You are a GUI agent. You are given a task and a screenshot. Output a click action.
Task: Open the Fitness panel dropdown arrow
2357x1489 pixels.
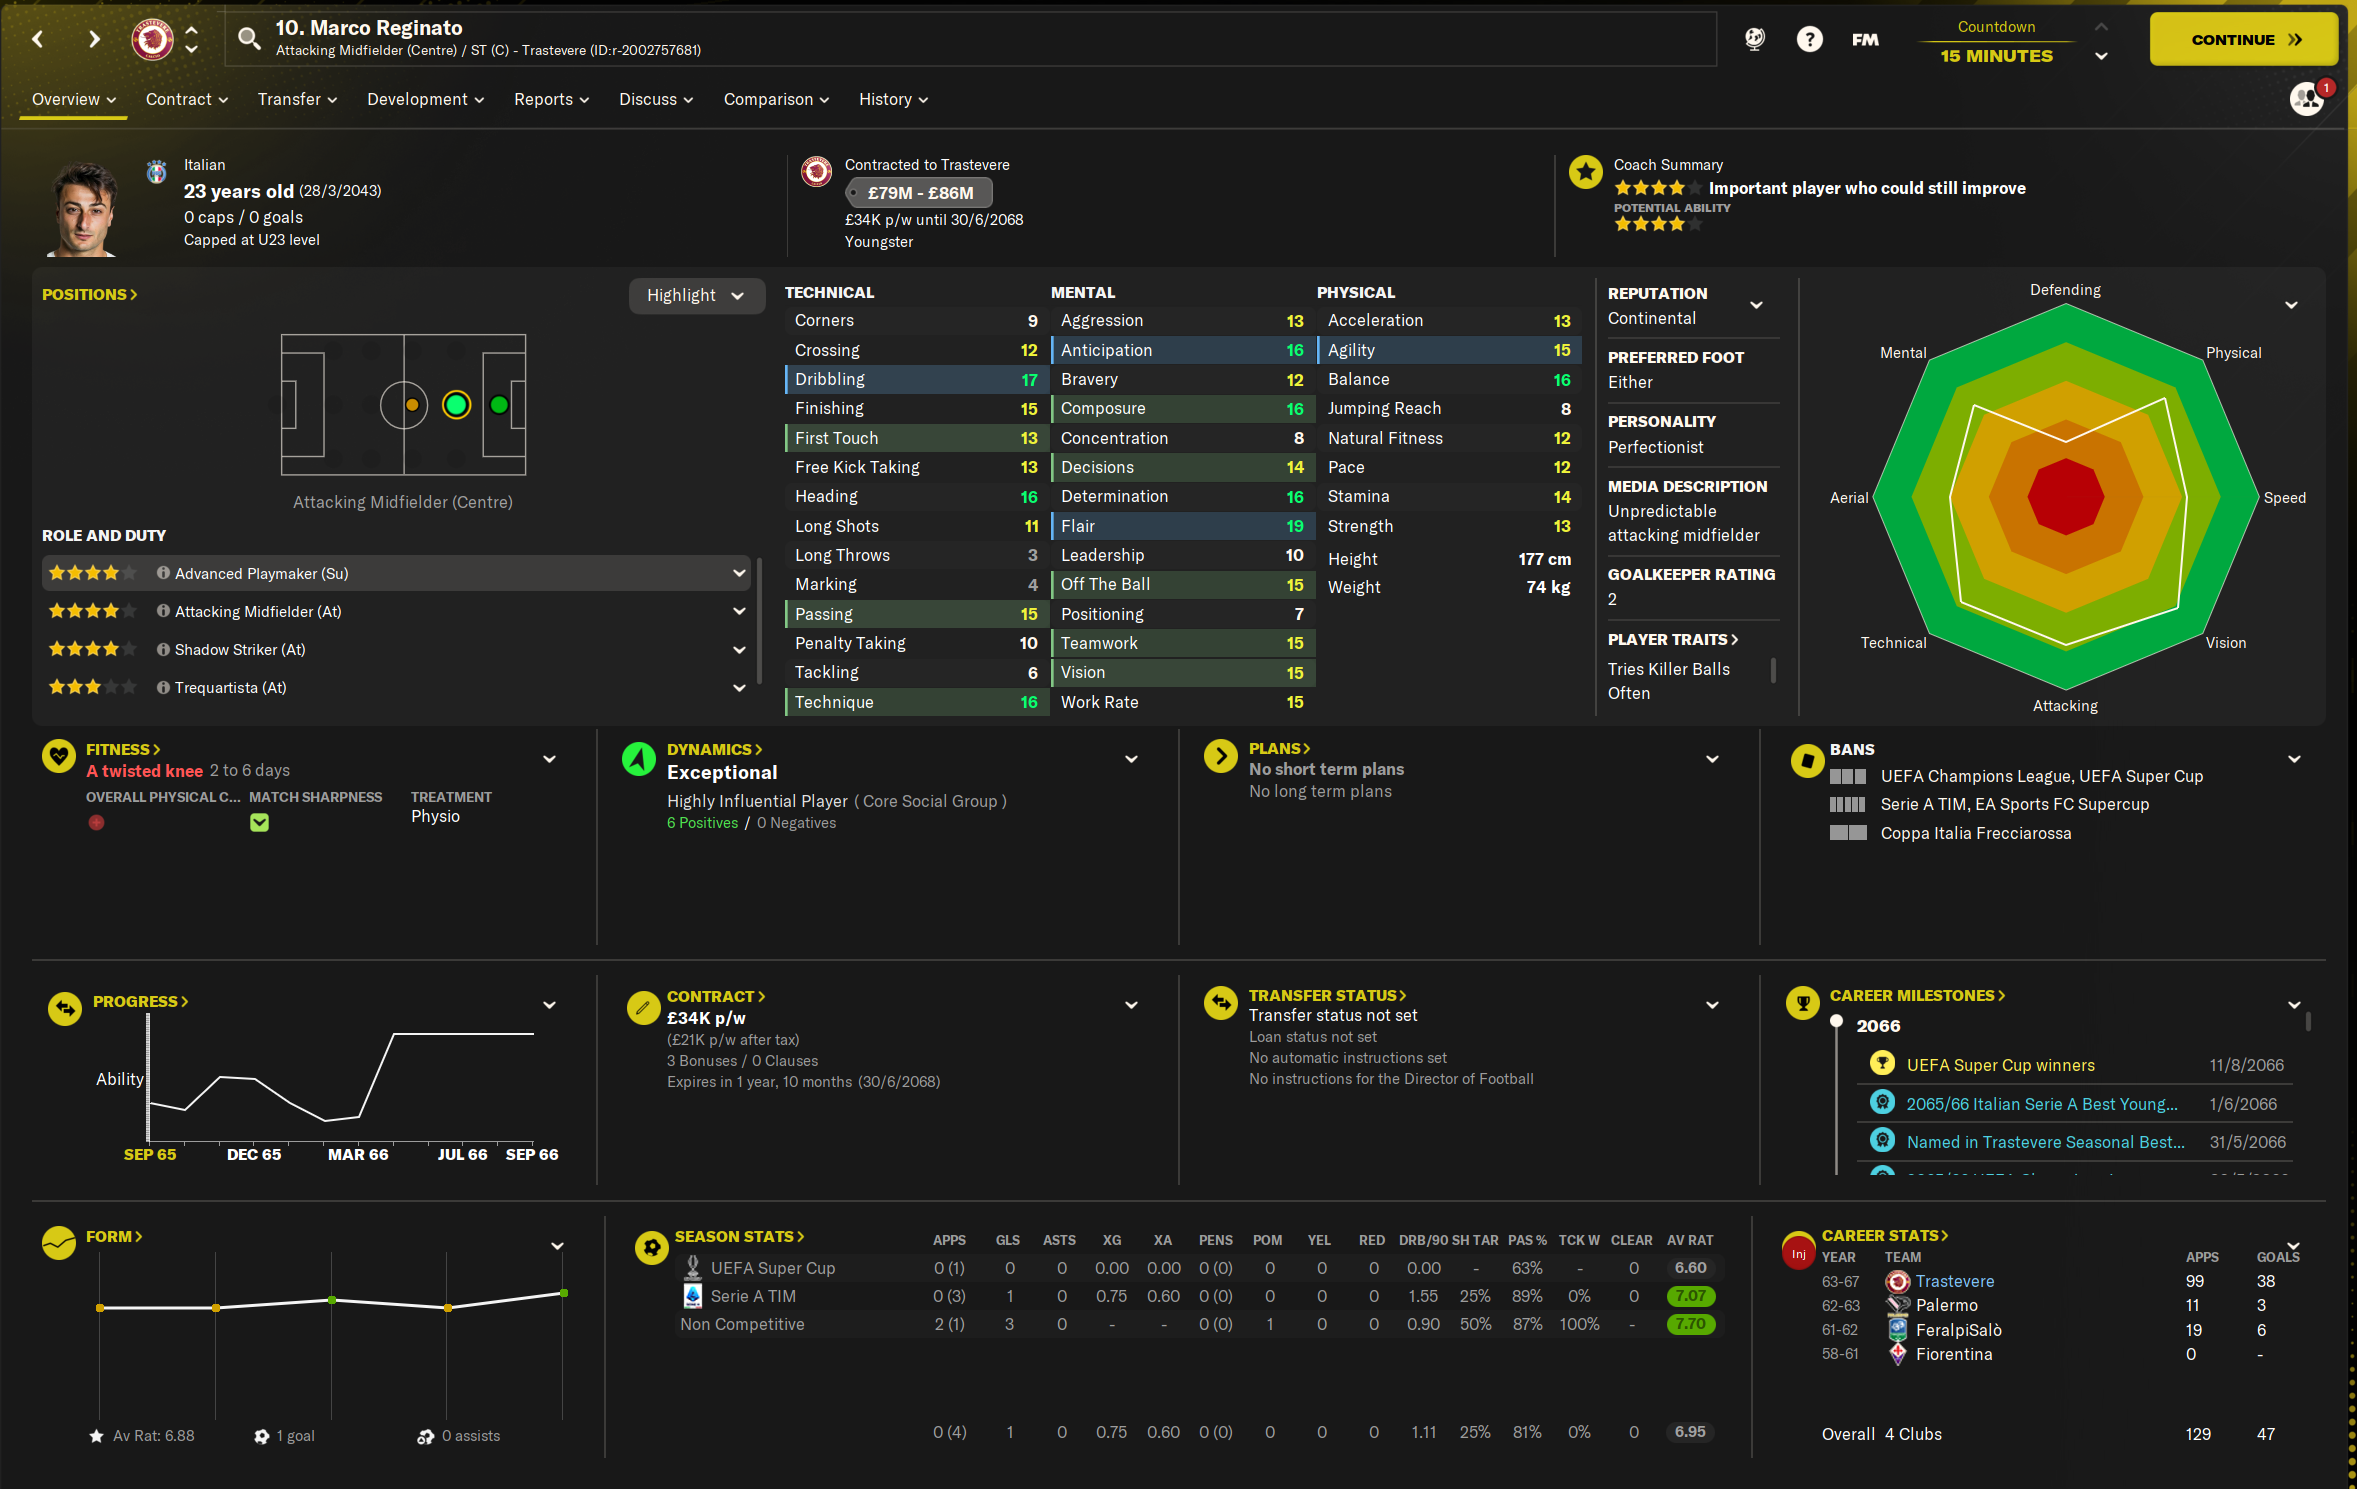[x=549, y=759]
